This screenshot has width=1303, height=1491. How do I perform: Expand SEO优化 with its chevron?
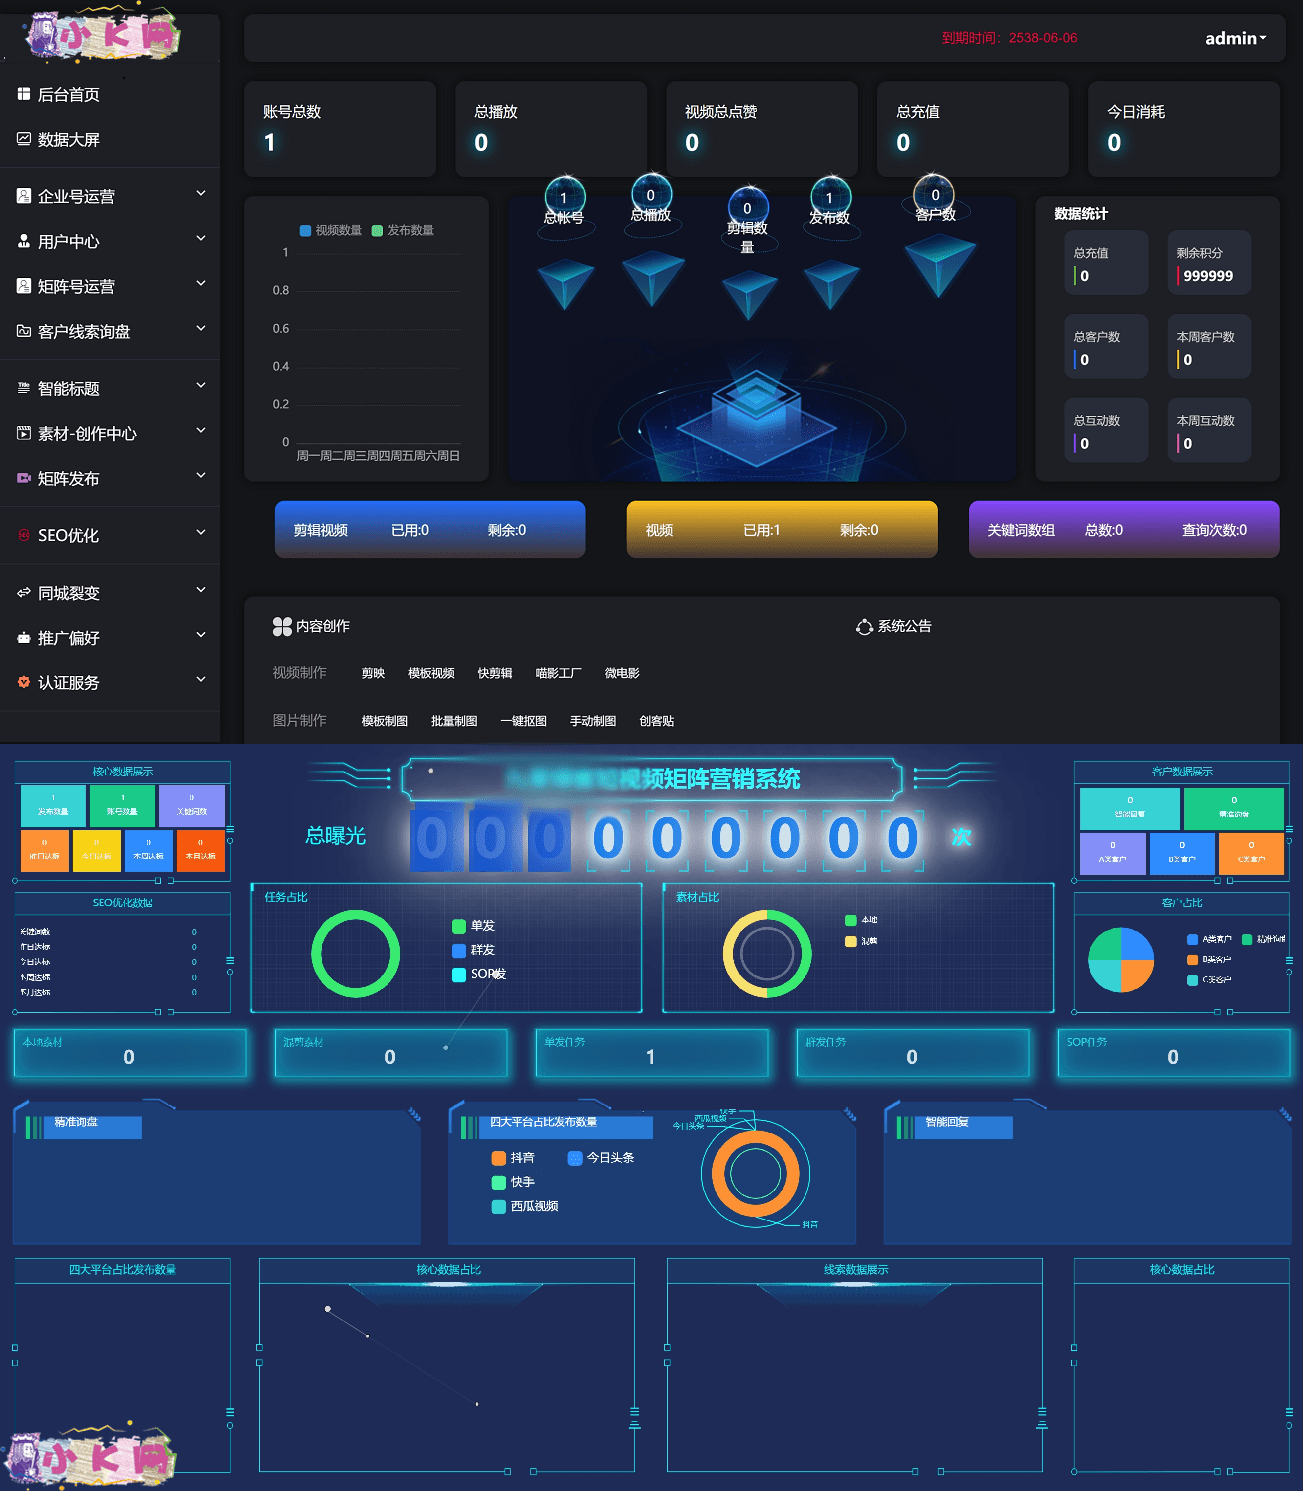tap(201, 532)
